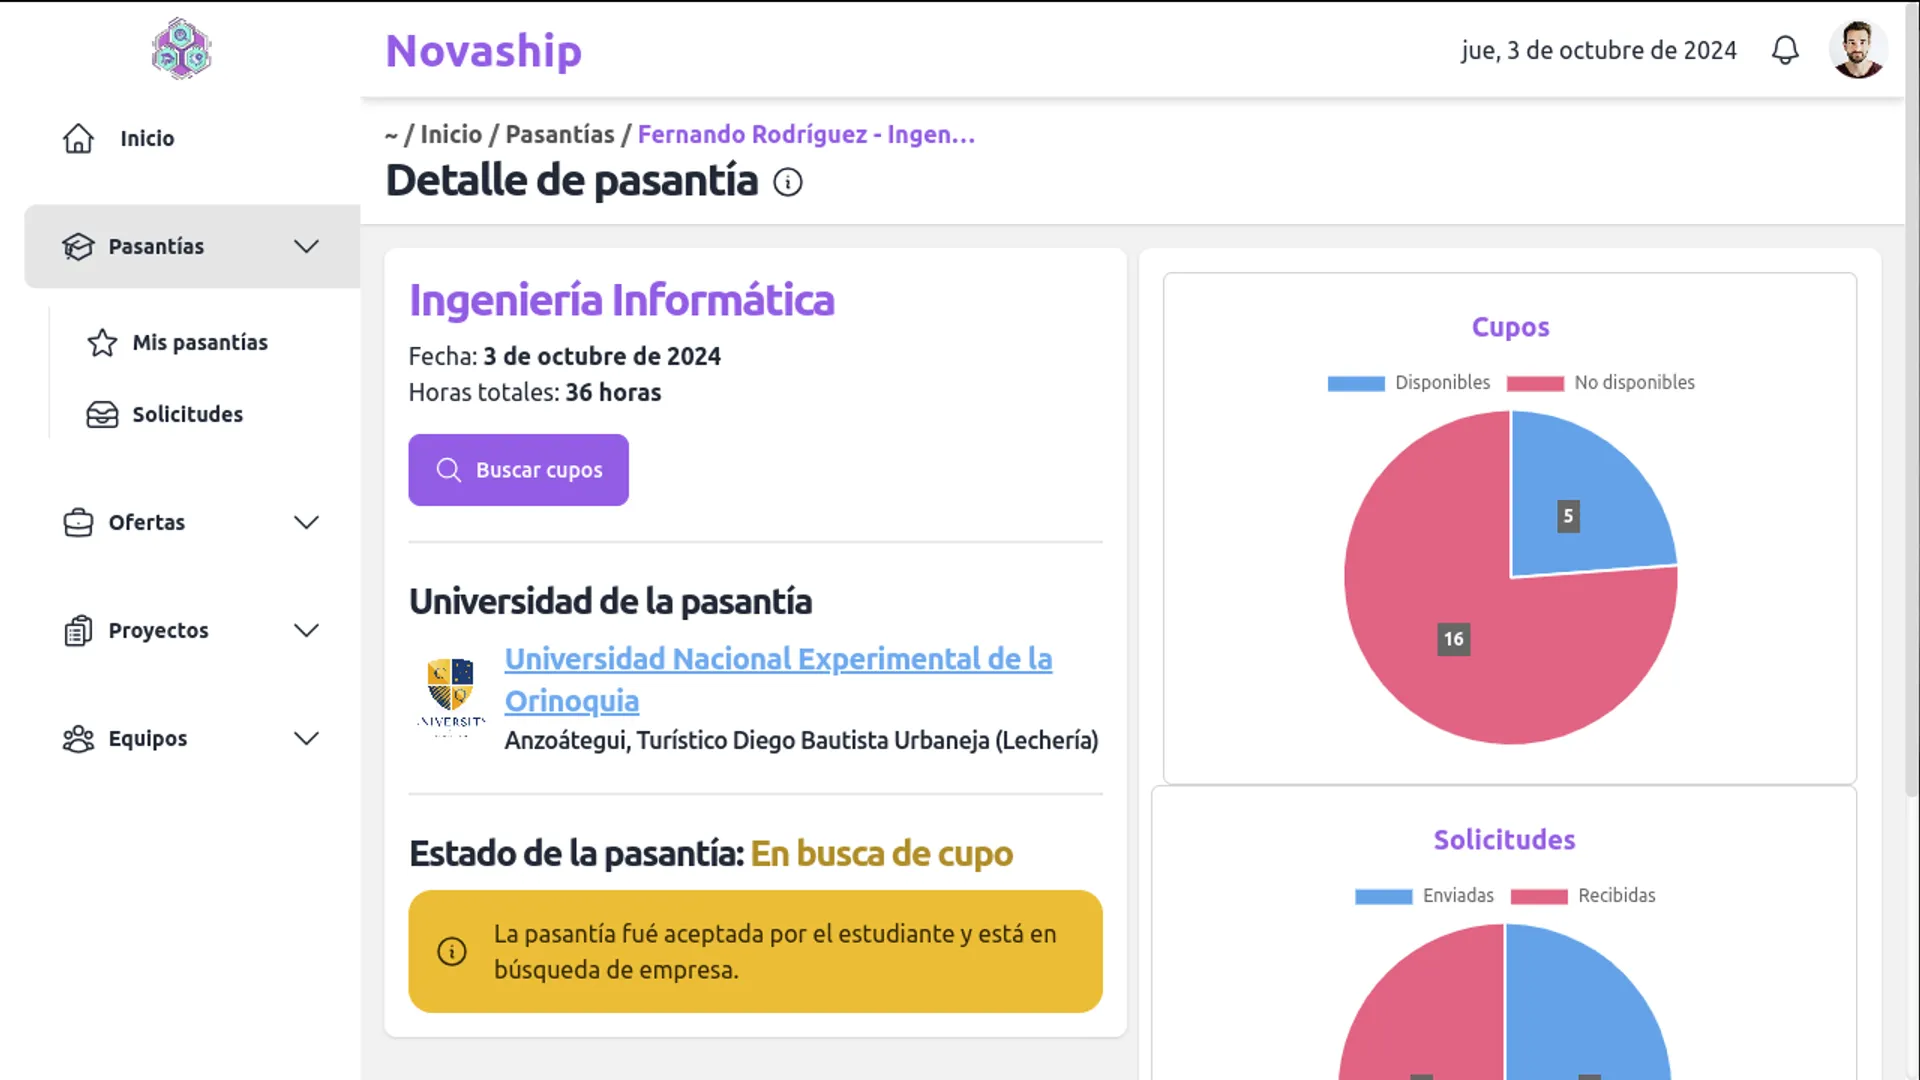Click the red Cupos pie slice labeled 16
Viewport: 1920px width, 1080px height.
(x=1454, y=640)
